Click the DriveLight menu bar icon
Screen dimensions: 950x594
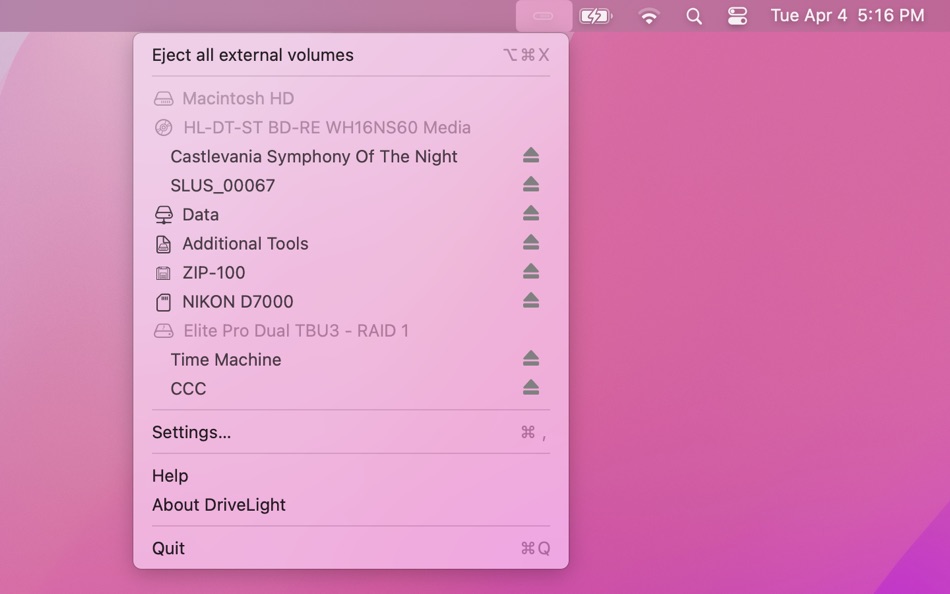[543, 16]
